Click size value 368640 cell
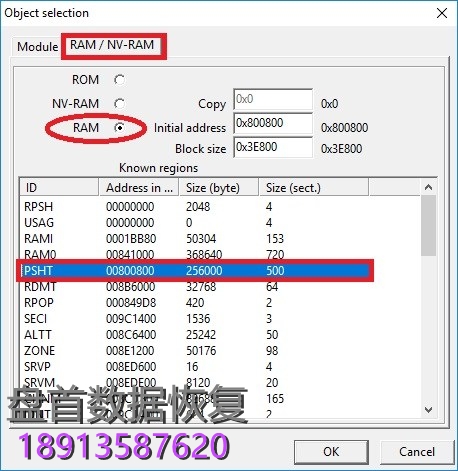458x471 pixels. [x=204, y=255]
